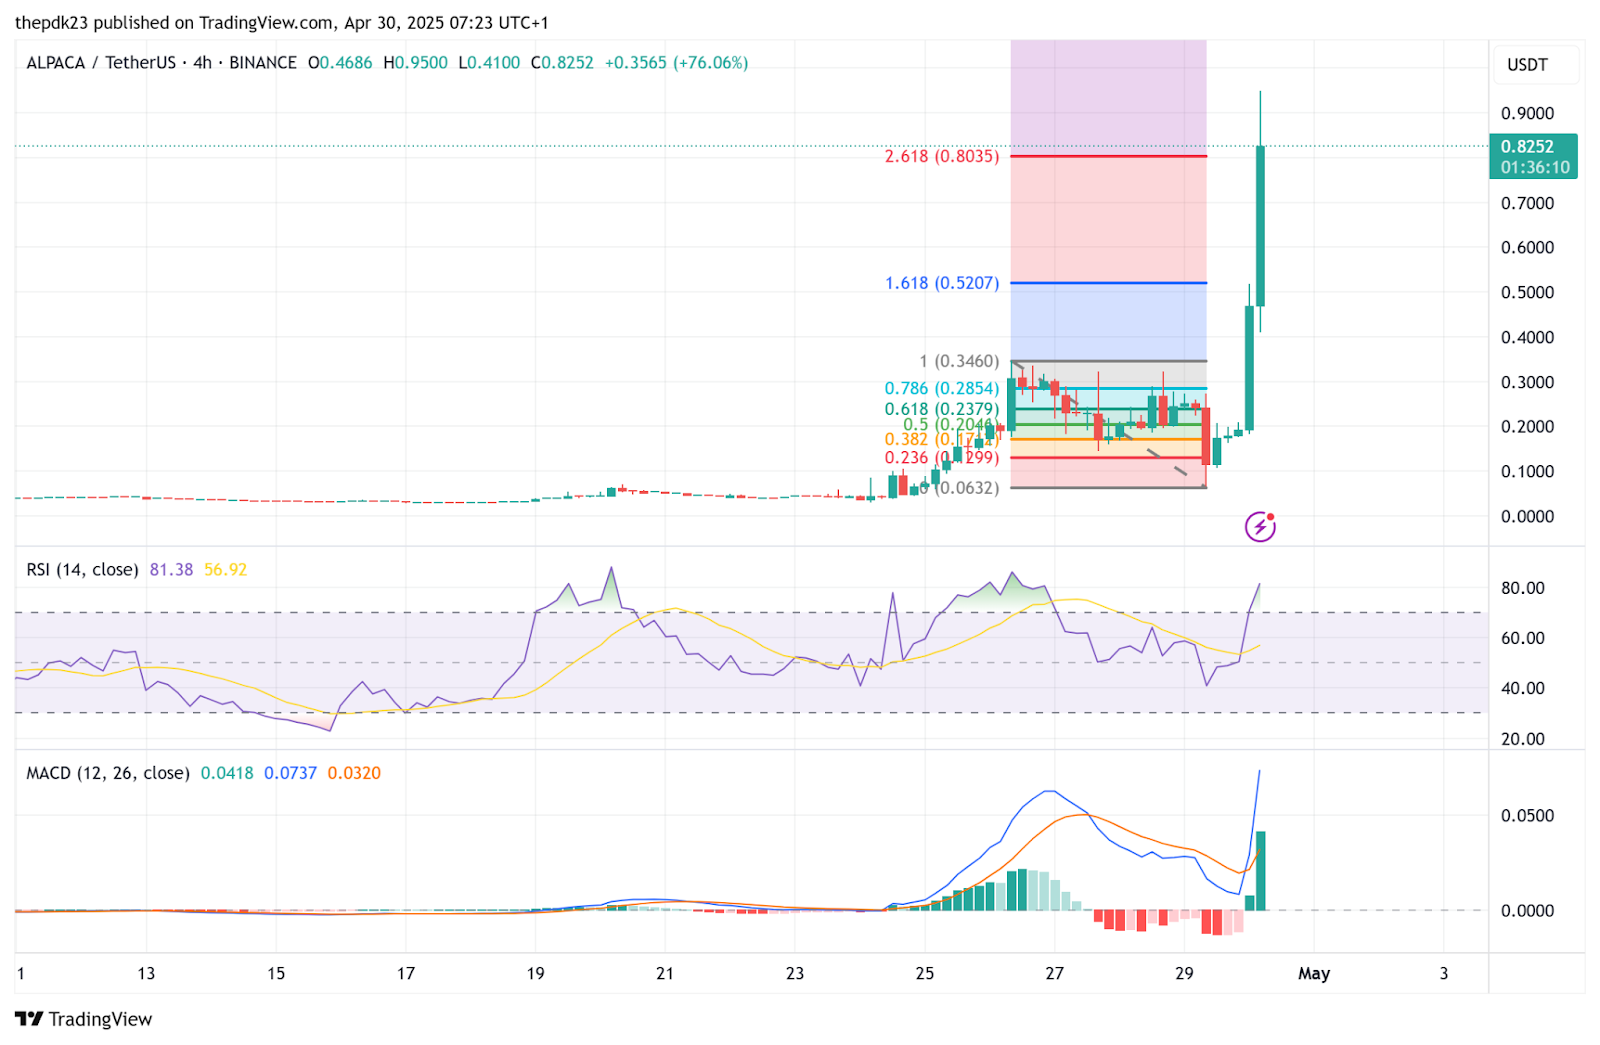Click the purple Fibonacci extension zone
The height and width of the screenshot is (1045, 1600).
click(1108, 97)
